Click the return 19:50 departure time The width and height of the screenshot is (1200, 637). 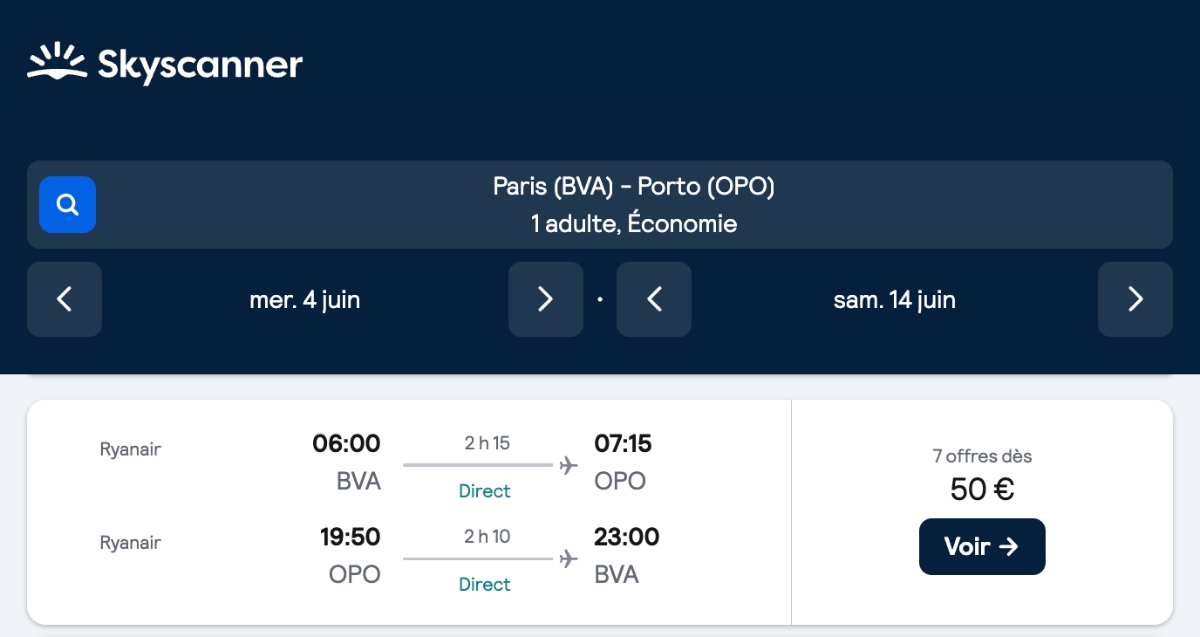[x=350, y=537]
